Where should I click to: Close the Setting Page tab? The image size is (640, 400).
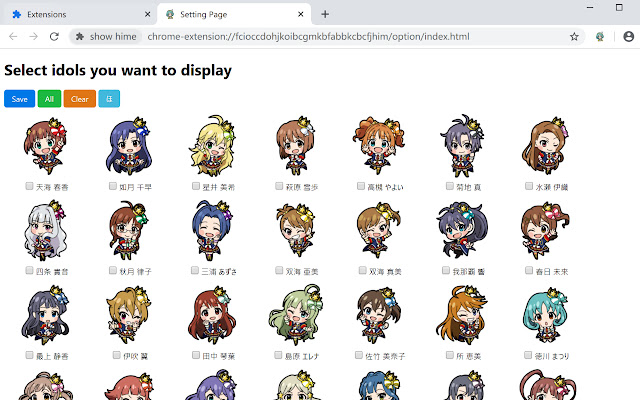pyautogui.click(x=301, y=14)
